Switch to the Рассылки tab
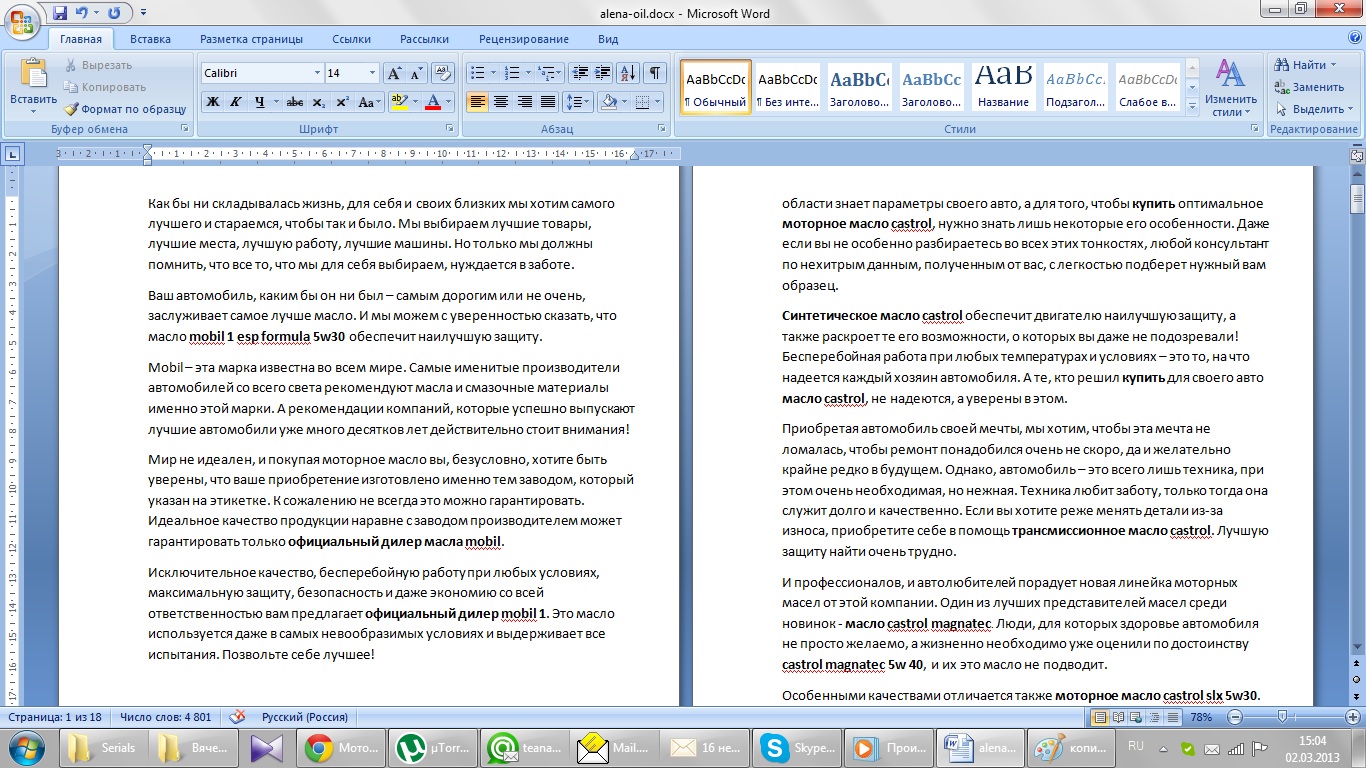Screen dimensions: 1366x768 (x=424, y=39)
